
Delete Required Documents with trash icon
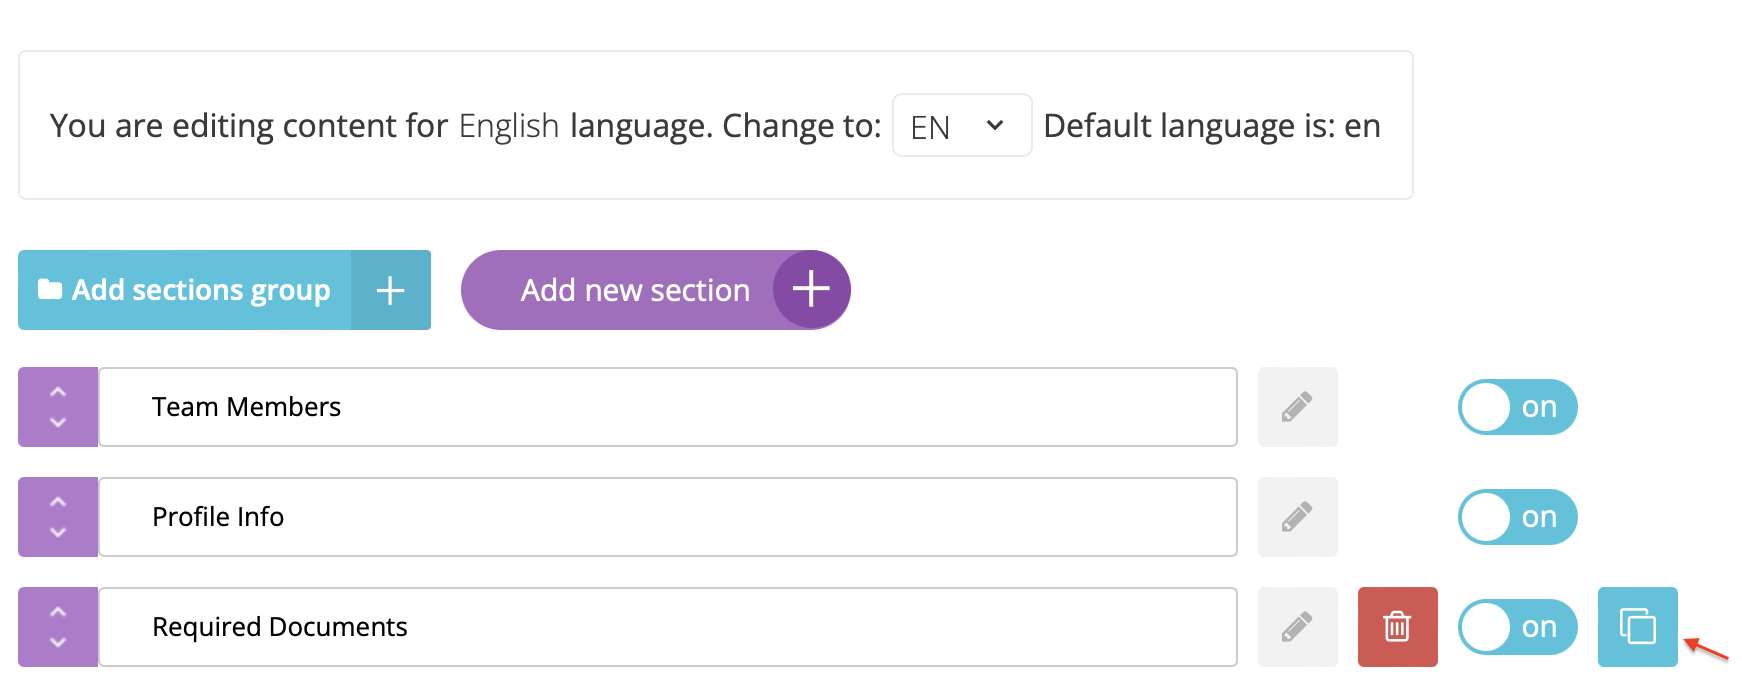click(1397, 627)
